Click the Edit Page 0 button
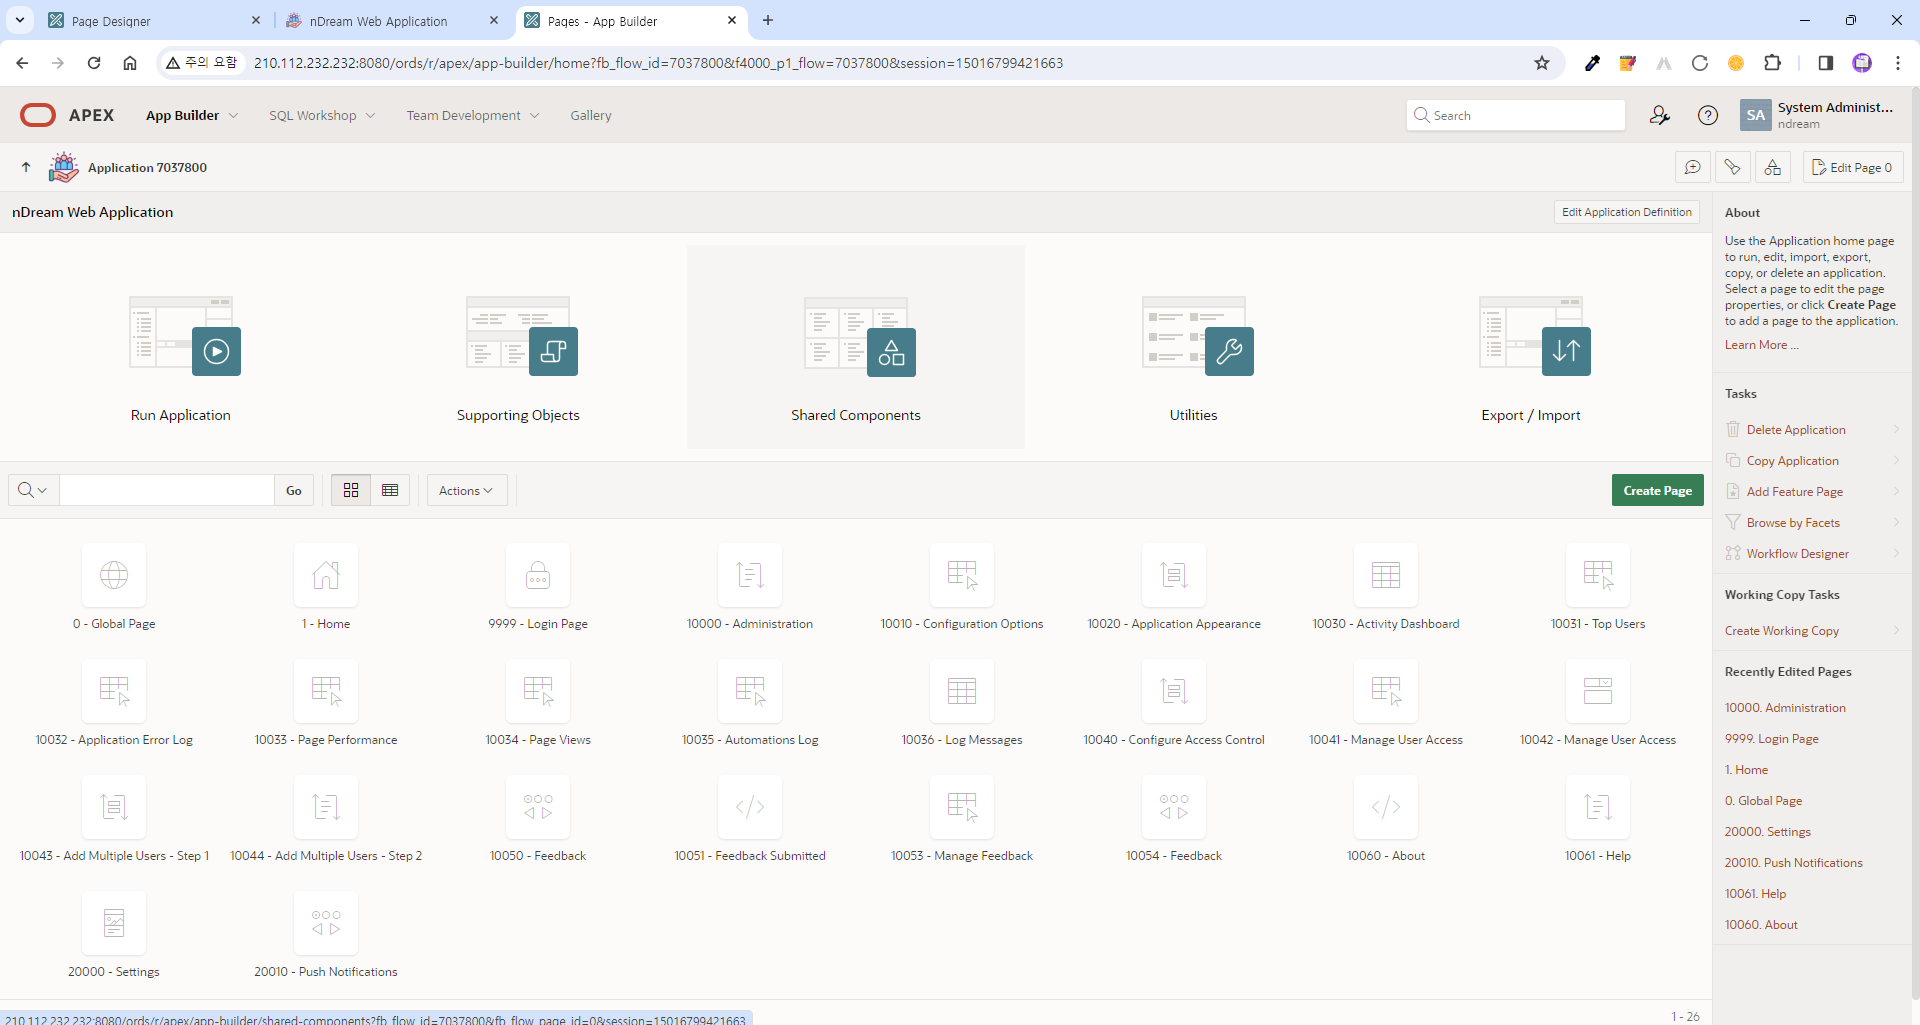This screenshot has height=1025, width=1920. (x=1853, y=167)
